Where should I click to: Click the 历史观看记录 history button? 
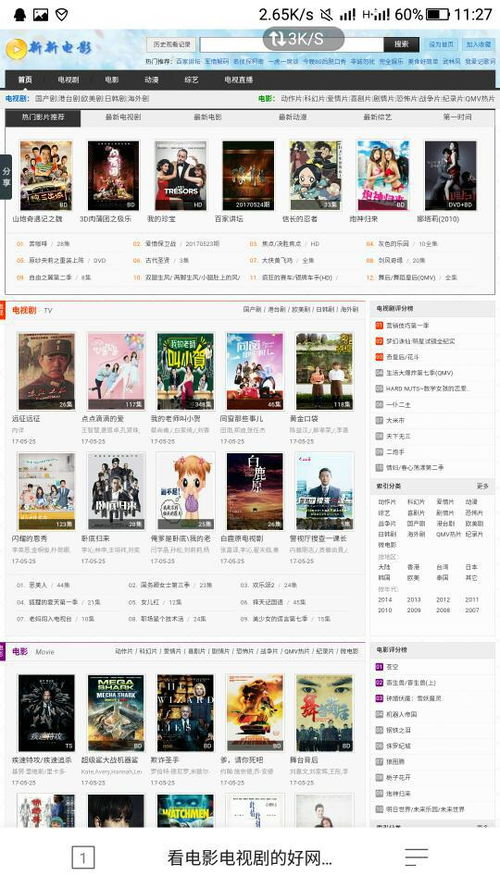point(171,44)
